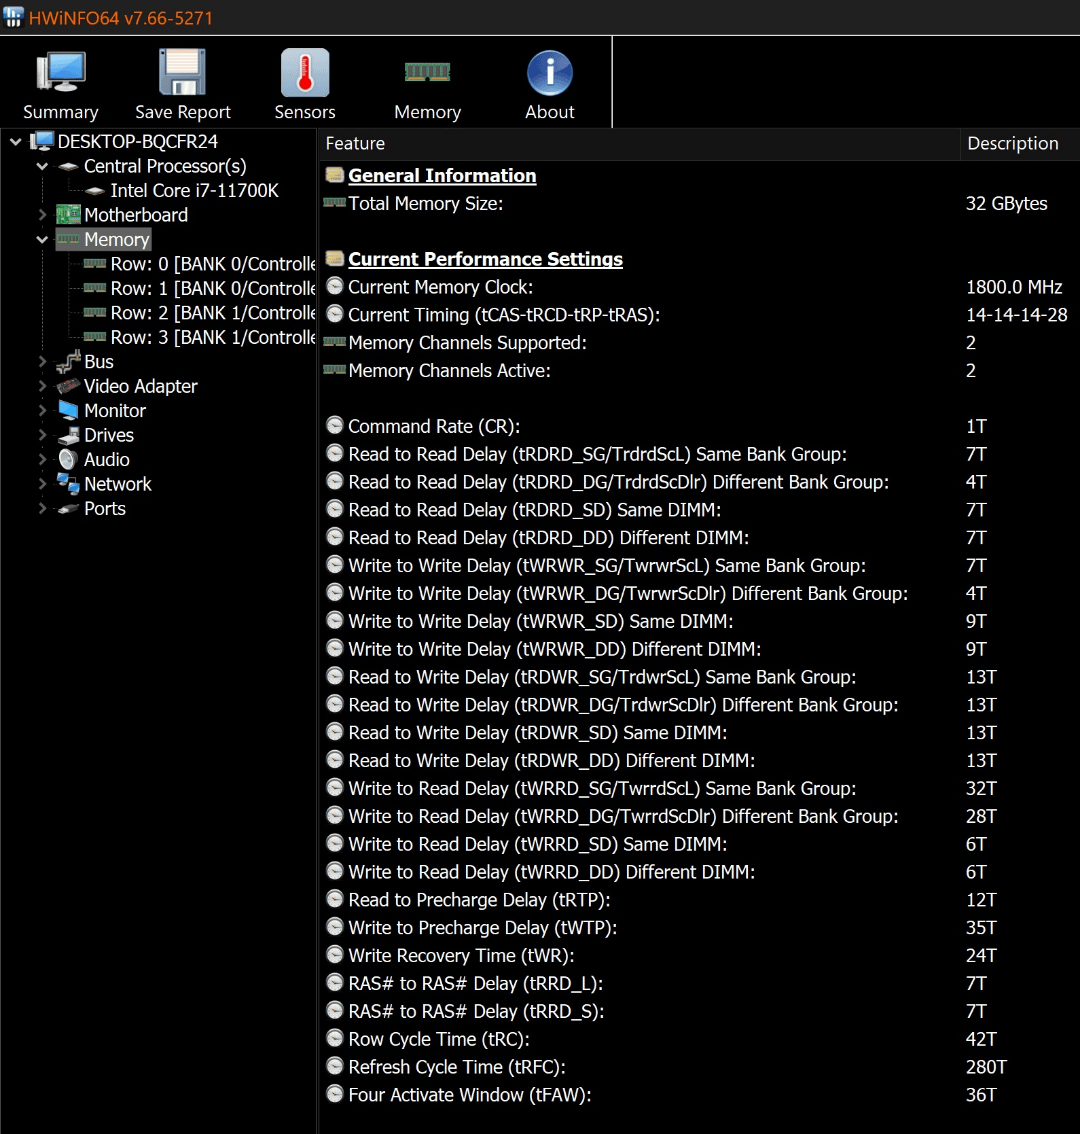
Task: Open the Summary toolbar icon
Action: (x=61, y=72)
